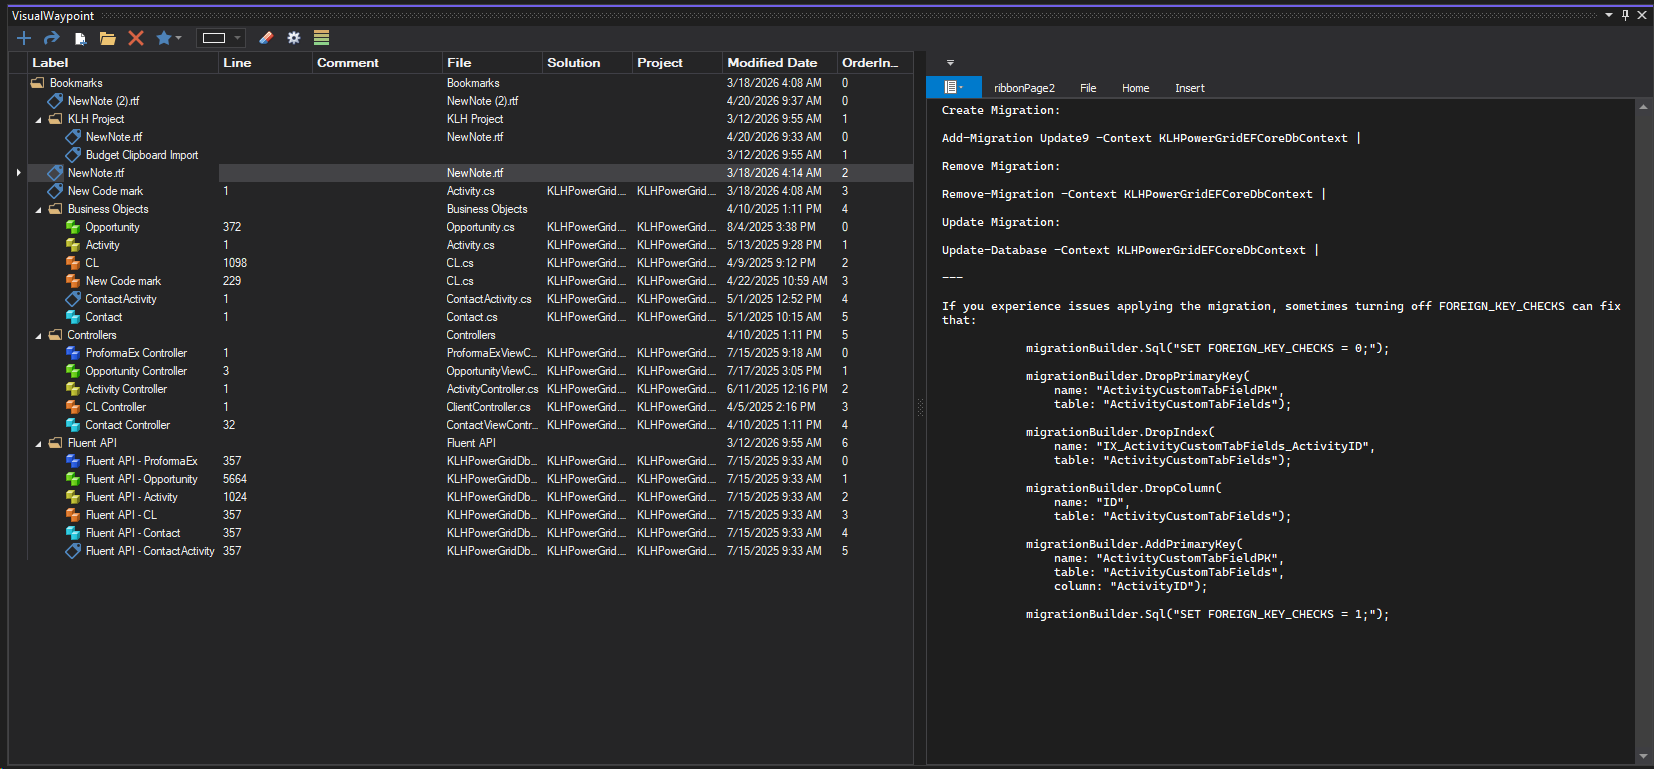Sort by the Modified Date column header
Image resolution: width=1654 pixels, height=769 pixels.
[x=780, y=63]
